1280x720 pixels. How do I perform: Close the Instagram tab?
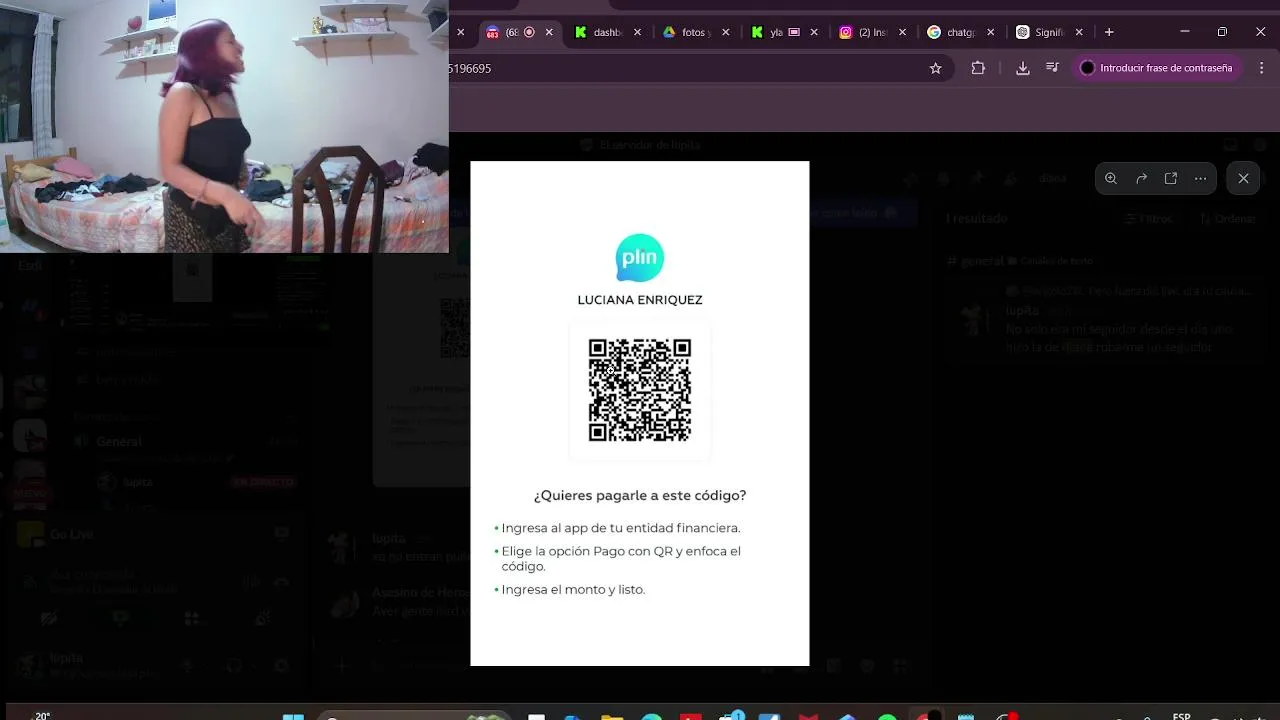[x=902, y=32]
